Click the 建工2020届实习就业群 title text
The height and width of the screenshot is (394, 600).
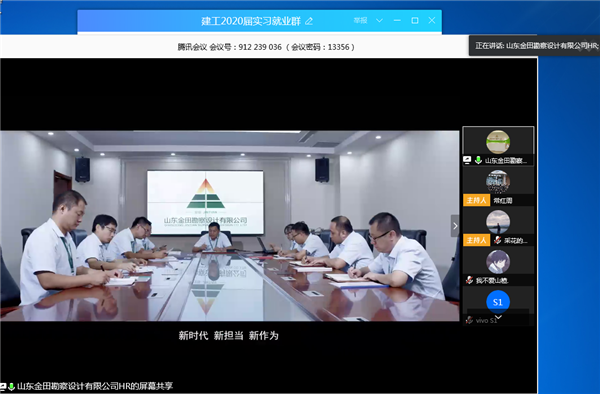coord(251,21)
